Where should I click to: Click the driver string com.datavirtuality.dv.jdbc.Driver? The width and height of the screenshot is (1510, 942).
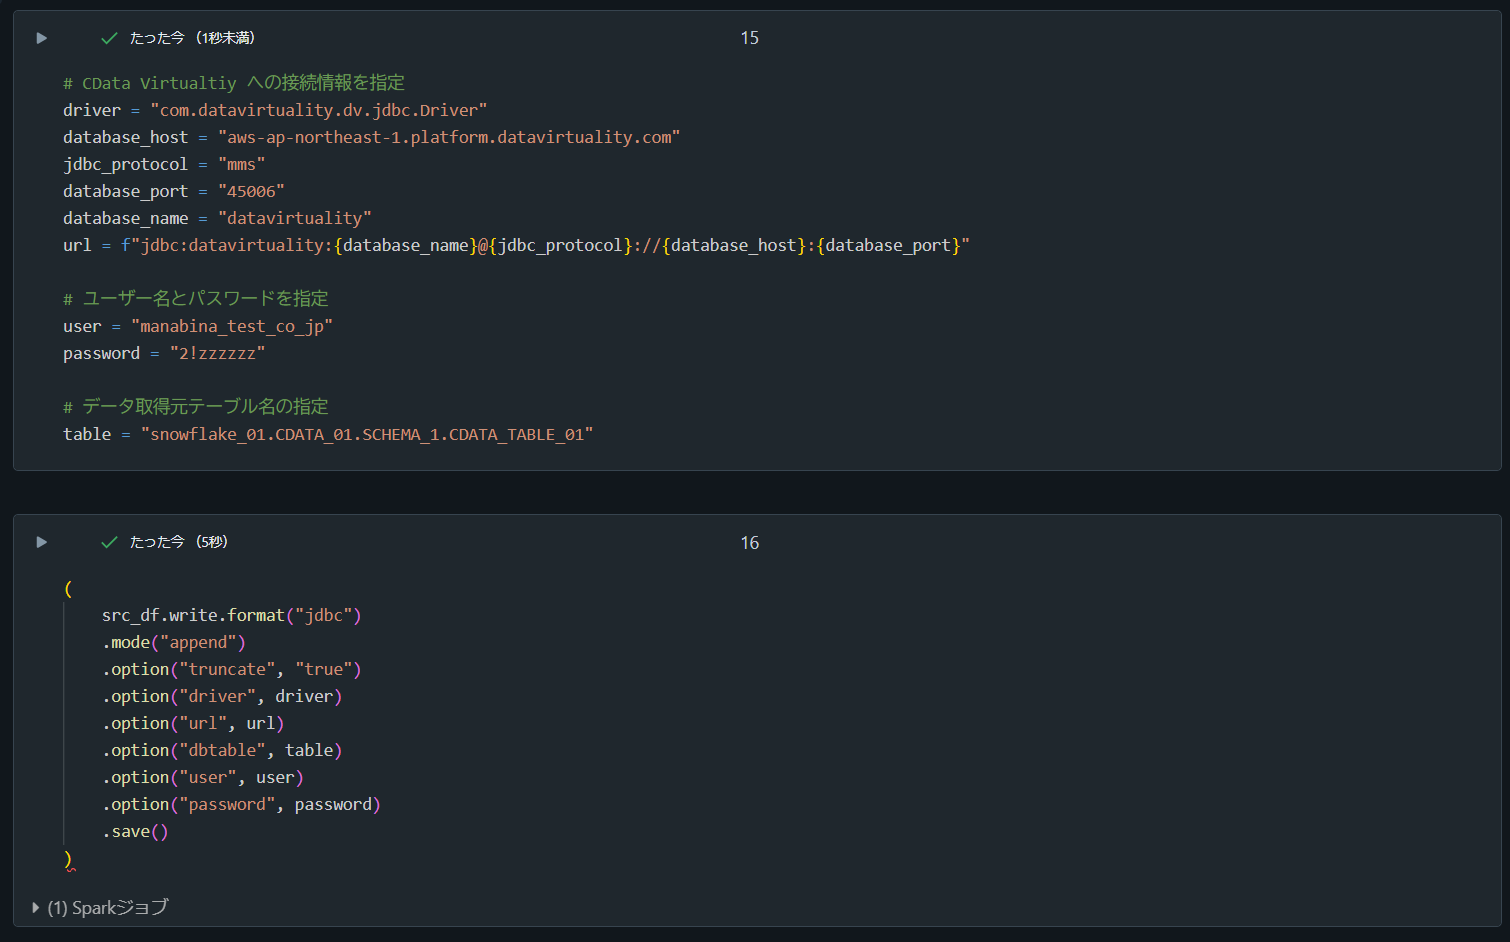coord(319,110)
